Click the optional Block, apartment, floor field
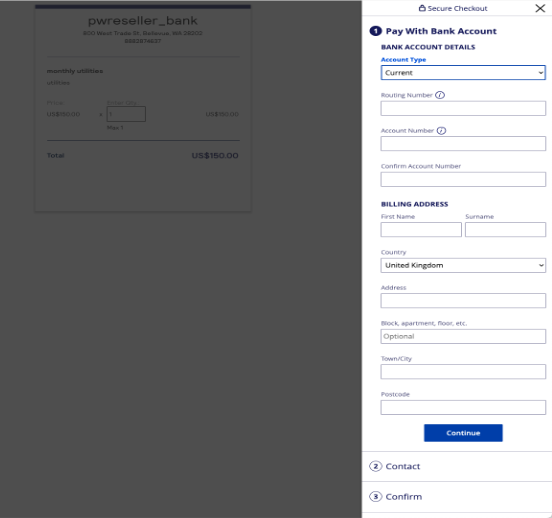This screenshot has height=518, width=552. click(x=463, y=336)
